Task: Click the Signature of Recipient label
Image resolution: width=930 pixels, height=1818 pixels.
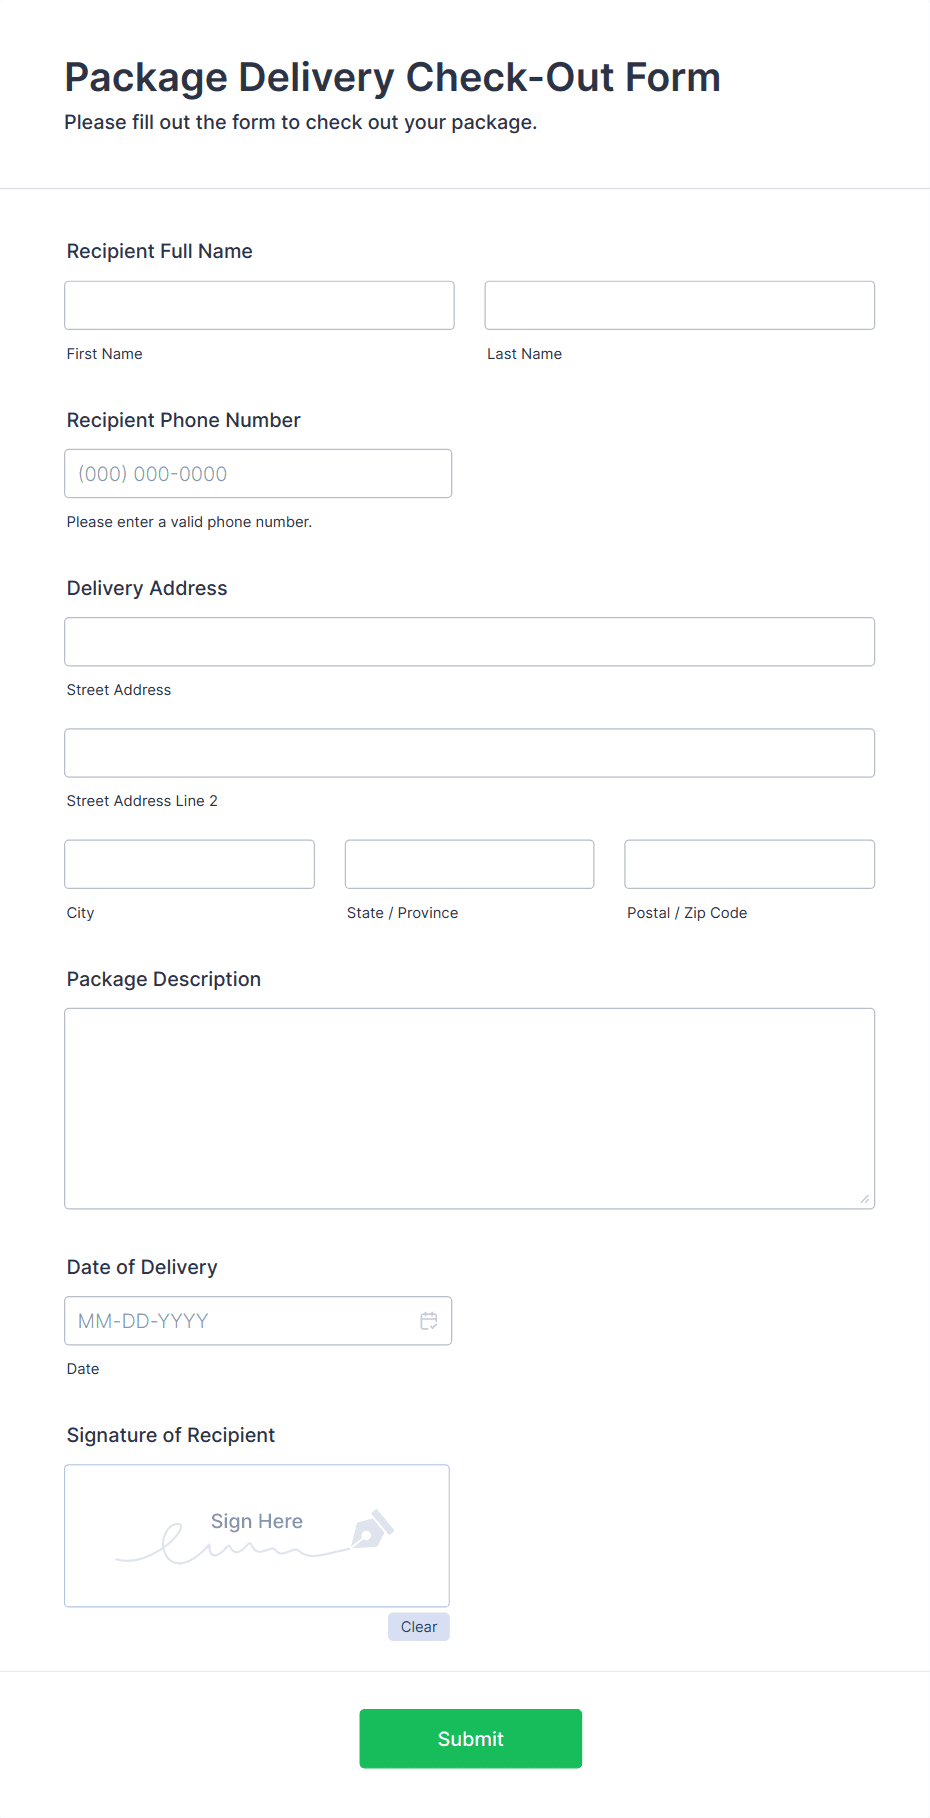Action: 171,1435
